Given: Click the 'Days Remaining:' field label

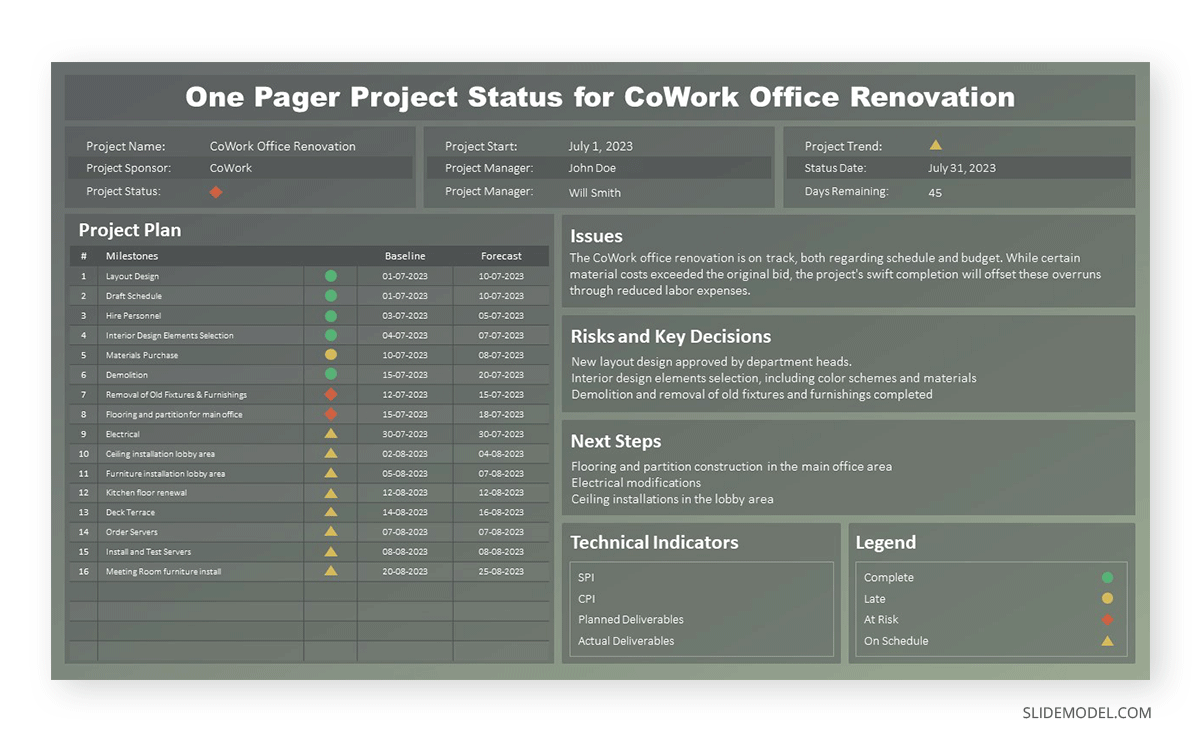Looking at the screenshot, I should click(x=846, y=192).
